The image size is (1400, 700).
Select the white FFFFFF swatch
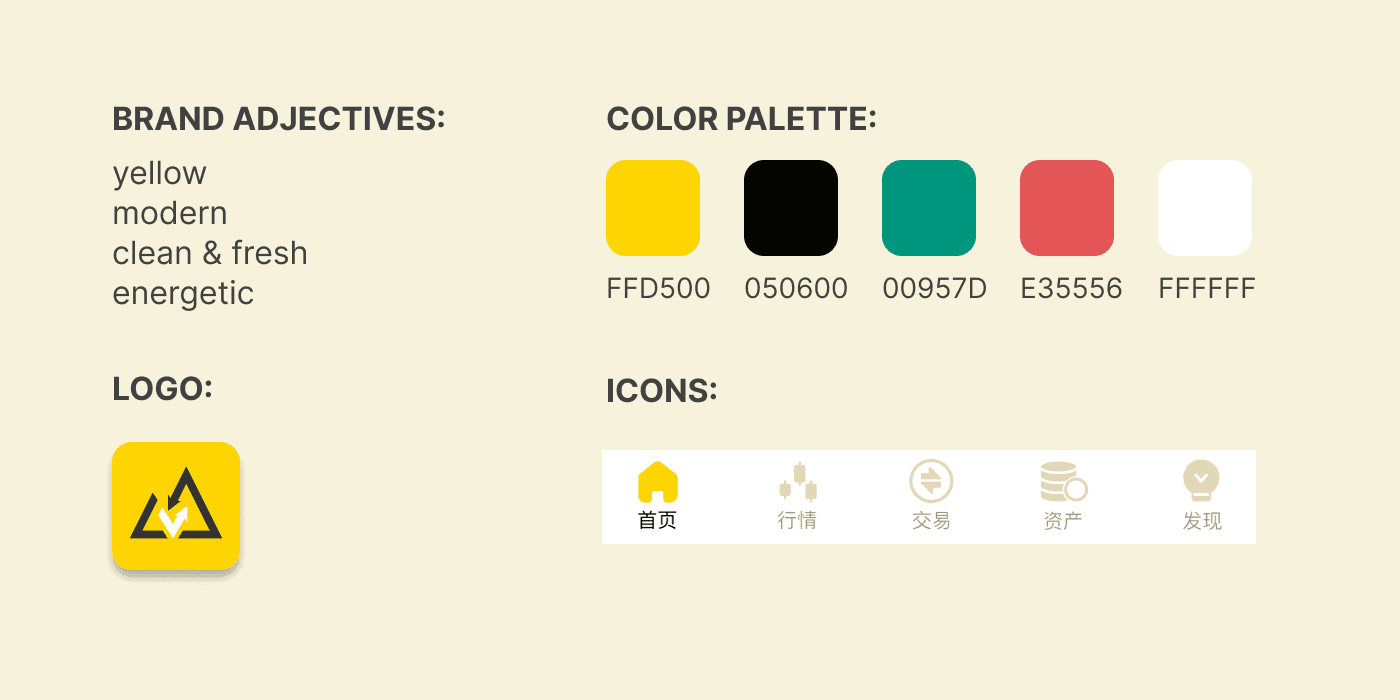coord(1205,208)
